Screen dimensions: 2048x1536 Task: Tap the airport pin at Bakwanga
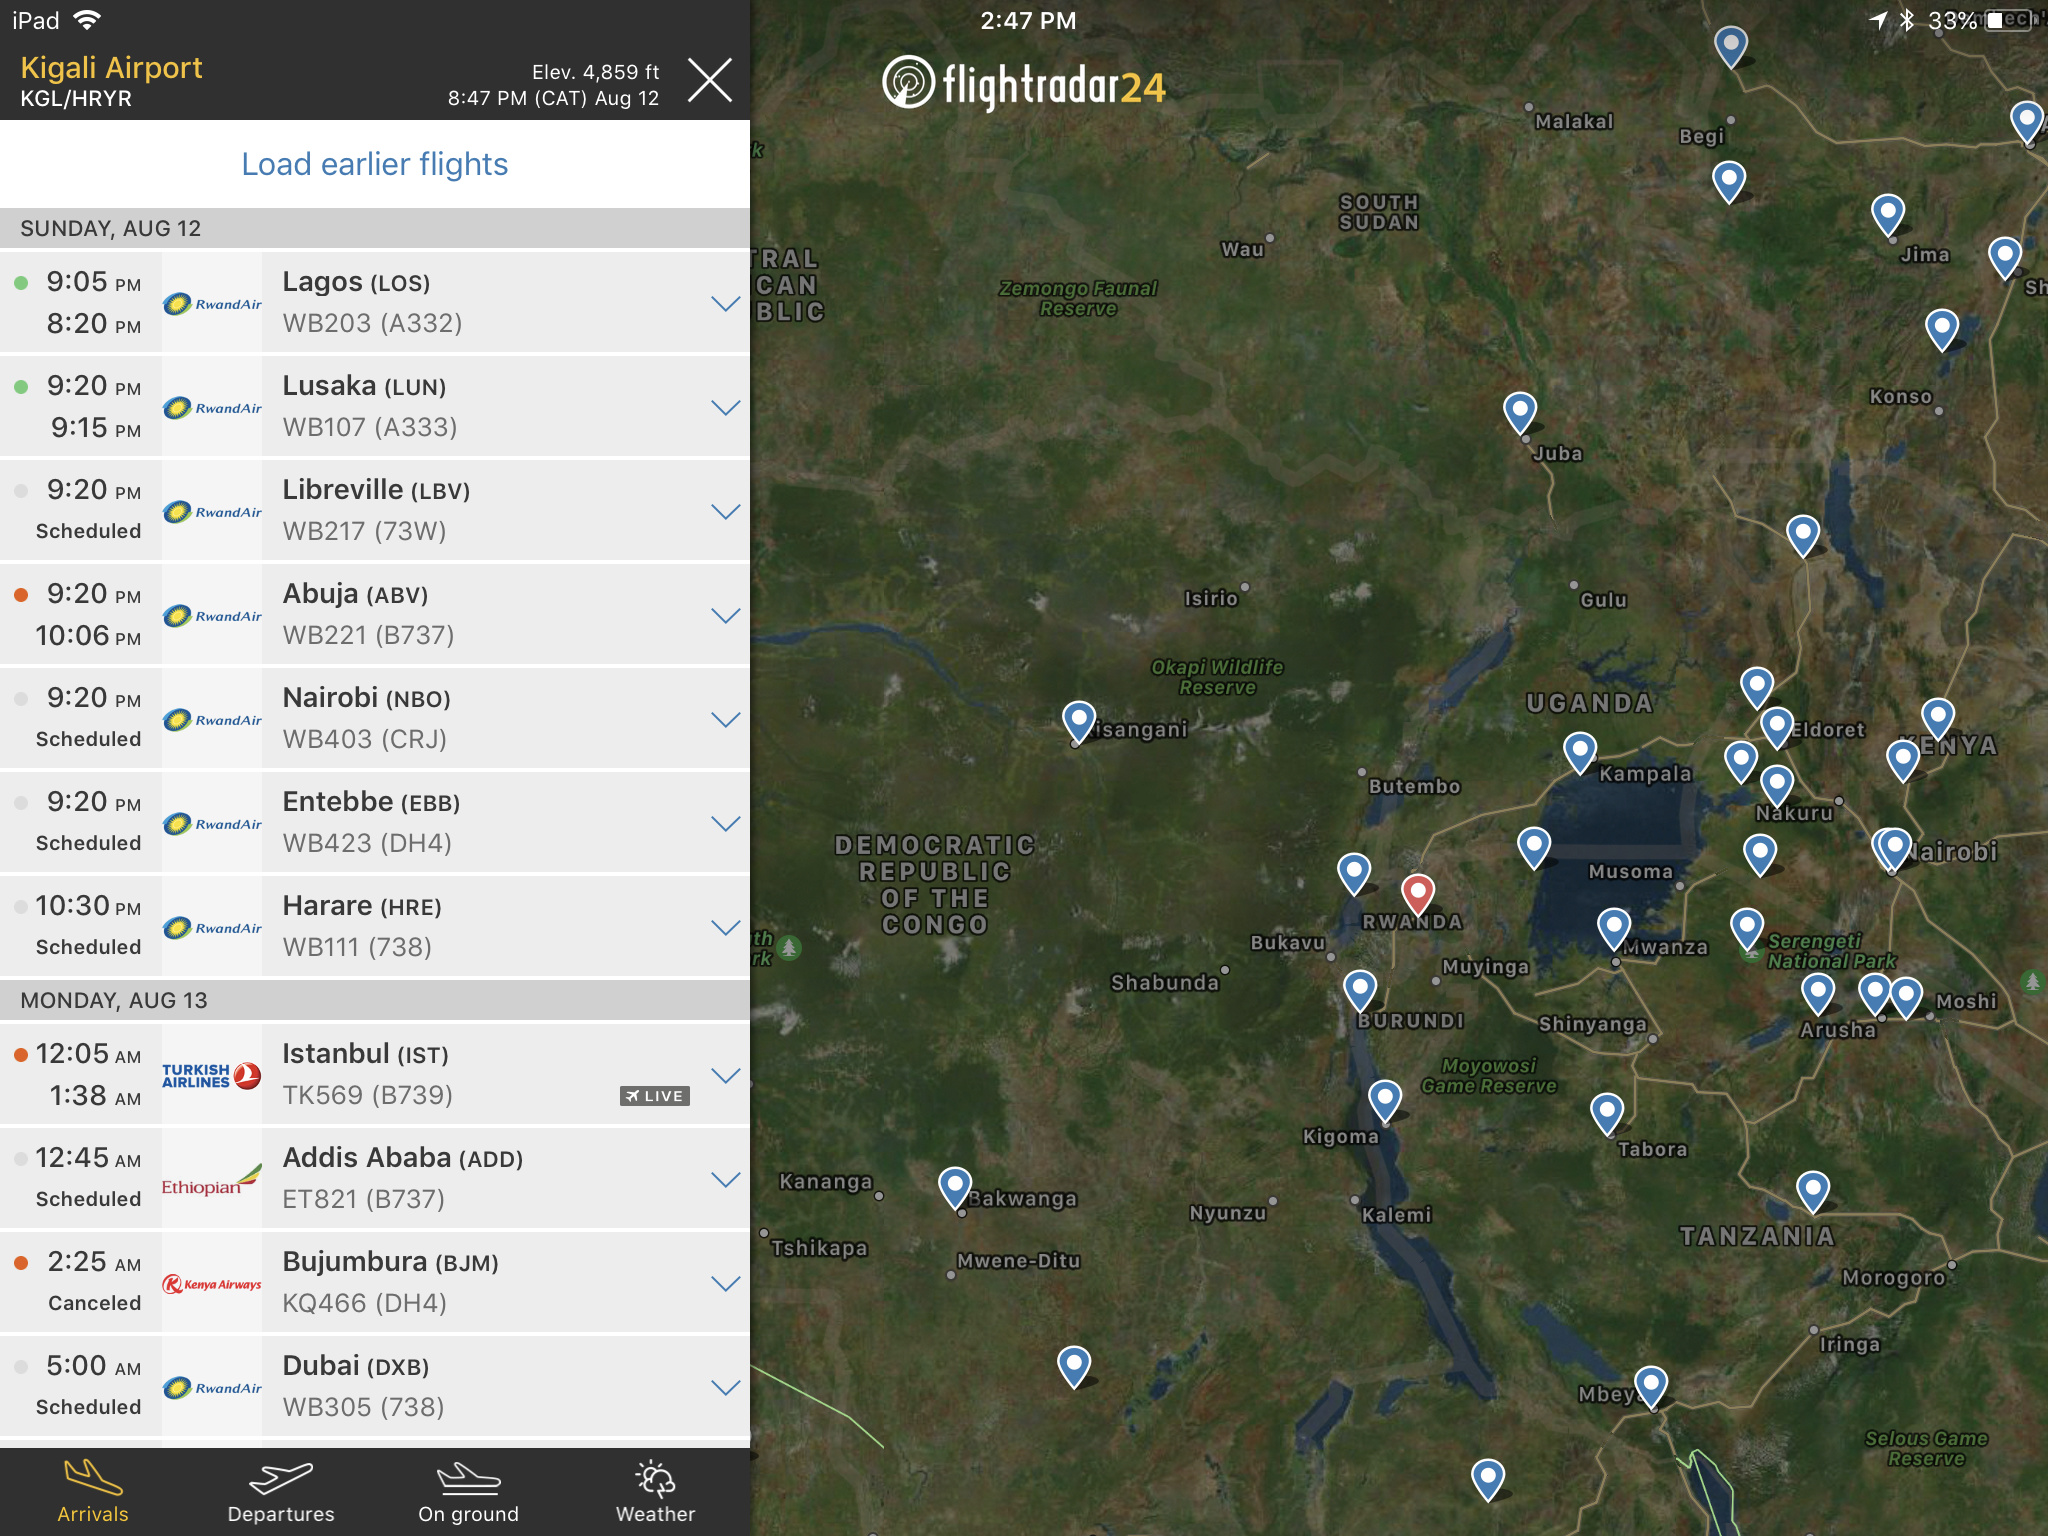(955, 1186)
